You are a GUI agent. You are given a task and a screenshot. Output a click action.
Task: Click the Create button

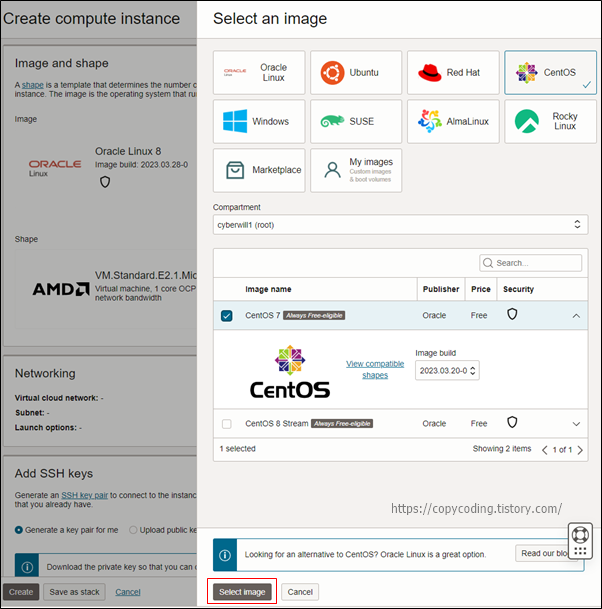pos(21,592)
